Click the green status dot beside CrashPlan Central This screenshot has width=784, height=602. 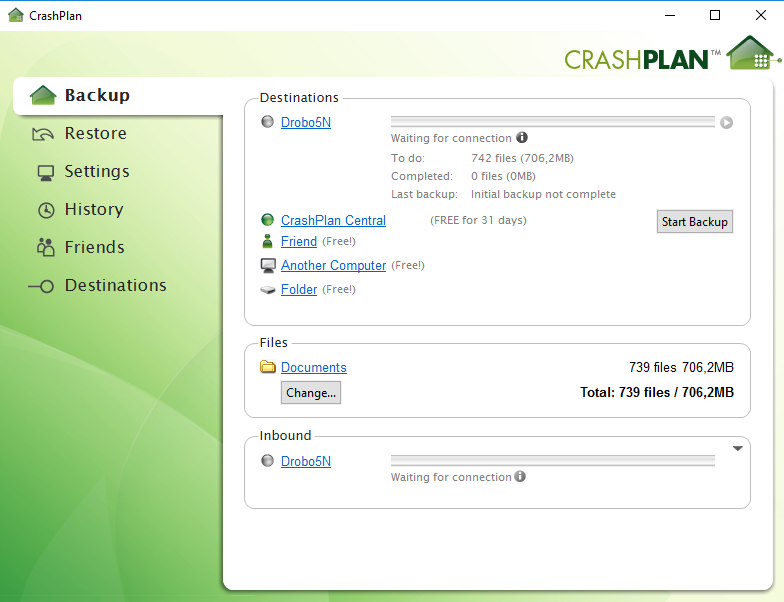(x=268, y=220)
